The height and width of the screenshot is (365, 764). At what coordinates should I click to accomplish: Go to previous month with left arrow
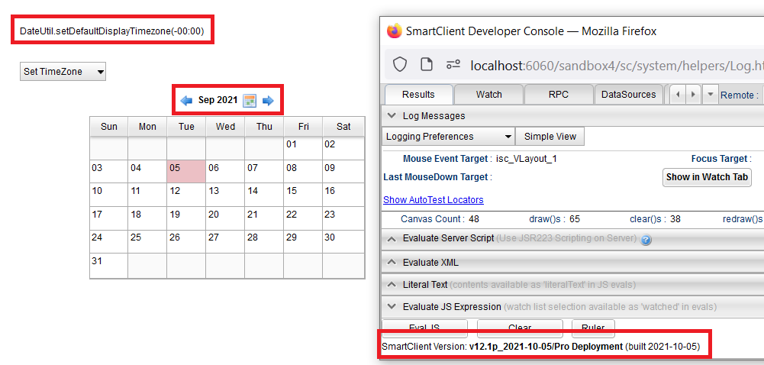pyautogui.click(x=186, y=100)
